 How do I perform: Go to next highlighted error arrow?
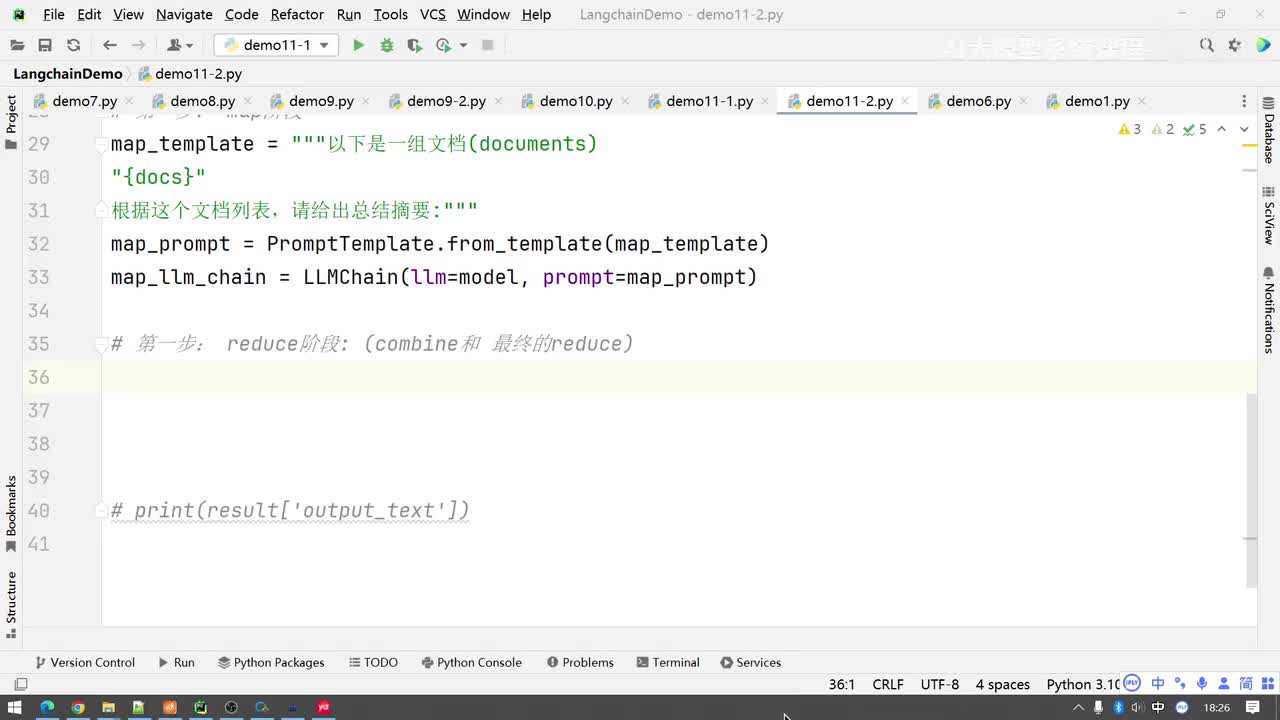pyautogui.click(x=1244, y=129)
